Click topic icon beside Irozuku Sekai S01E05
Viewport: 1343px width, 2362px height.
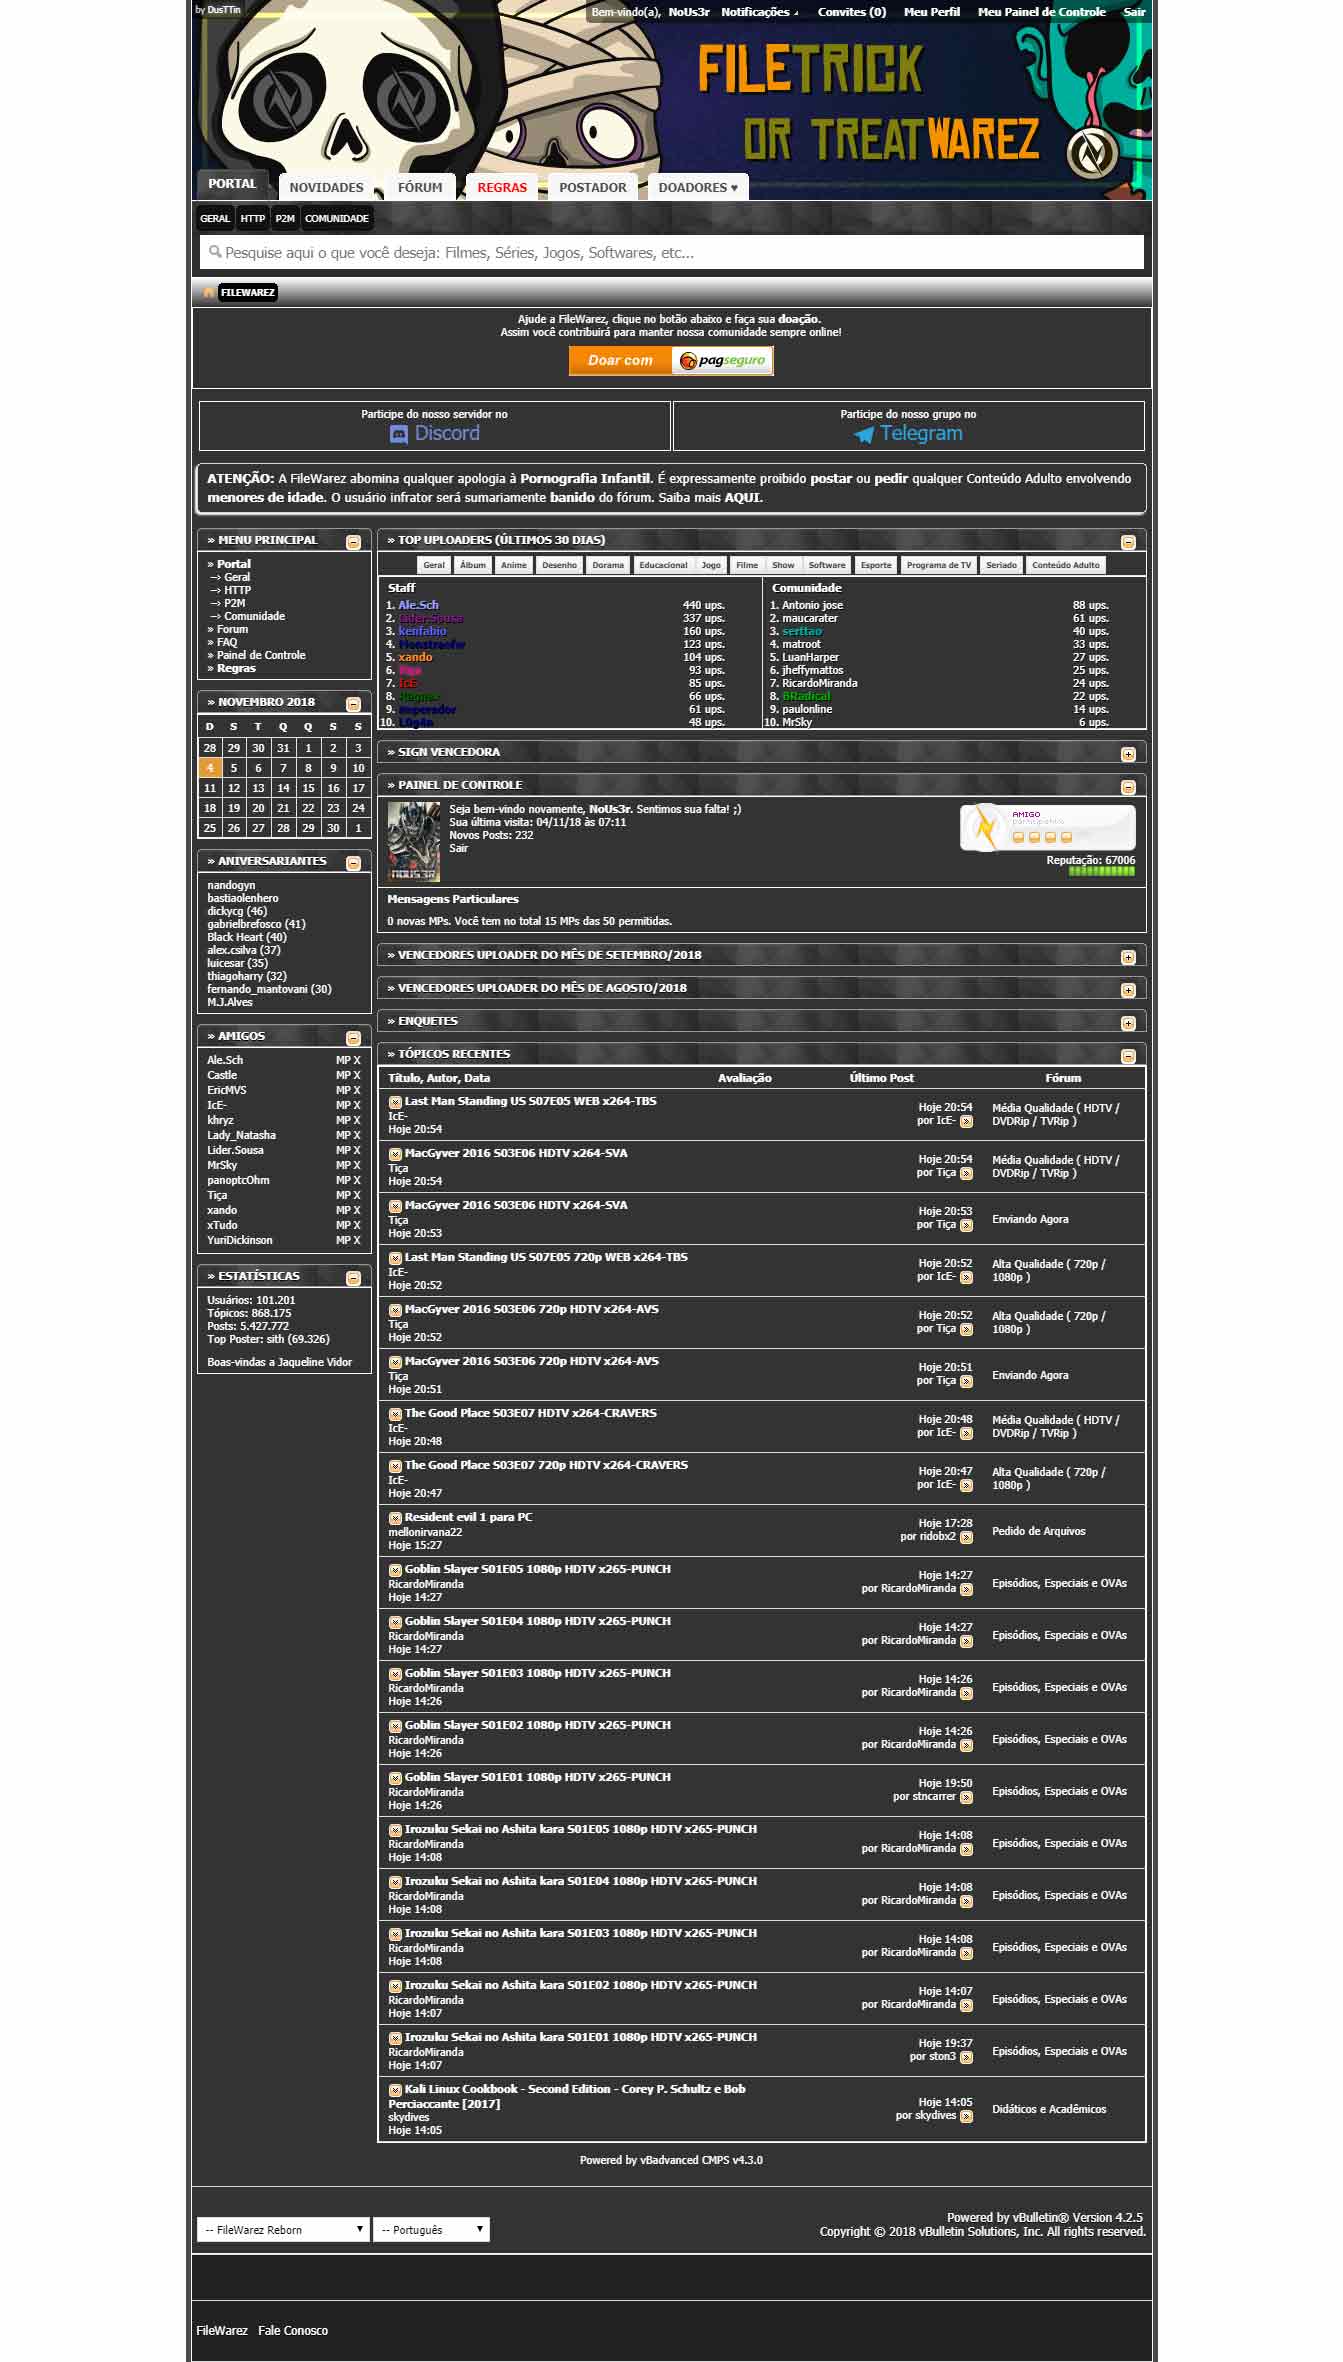(x=395, y=1830)
